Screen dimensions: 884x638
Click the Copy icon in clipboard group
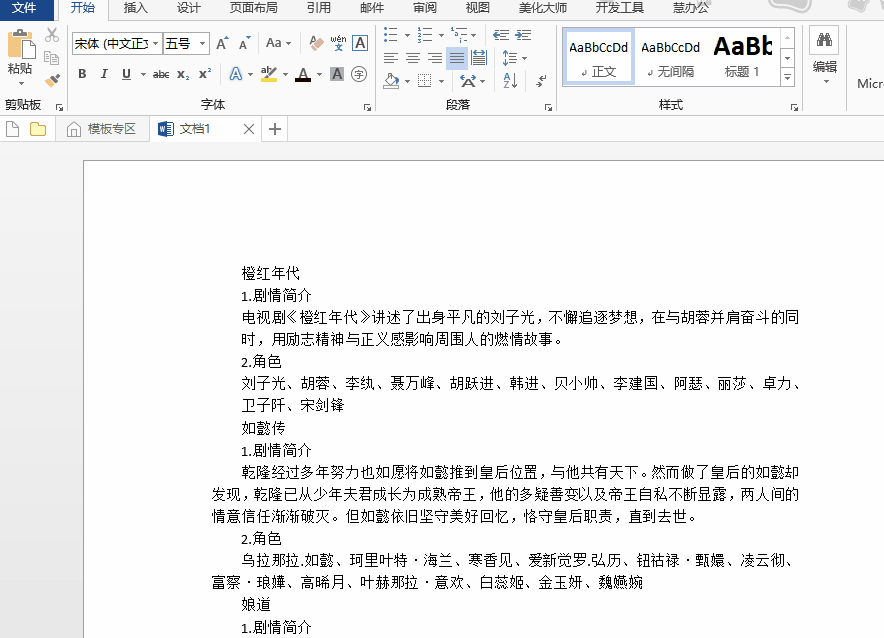point(52,57)
